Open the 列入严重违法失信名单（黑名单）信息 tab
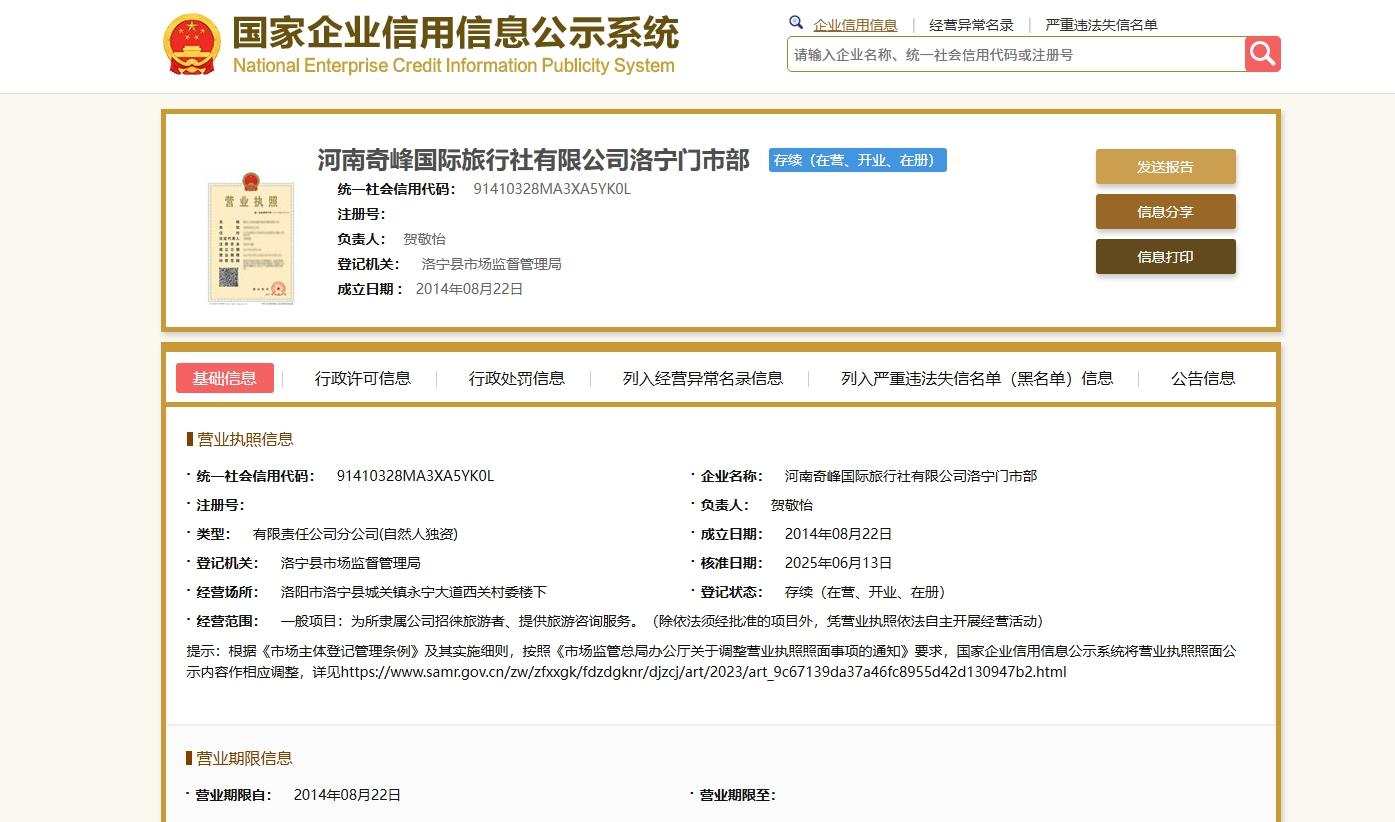This screenshot has width=1395, height=822. pyautogui.click(x=977, y=378)
